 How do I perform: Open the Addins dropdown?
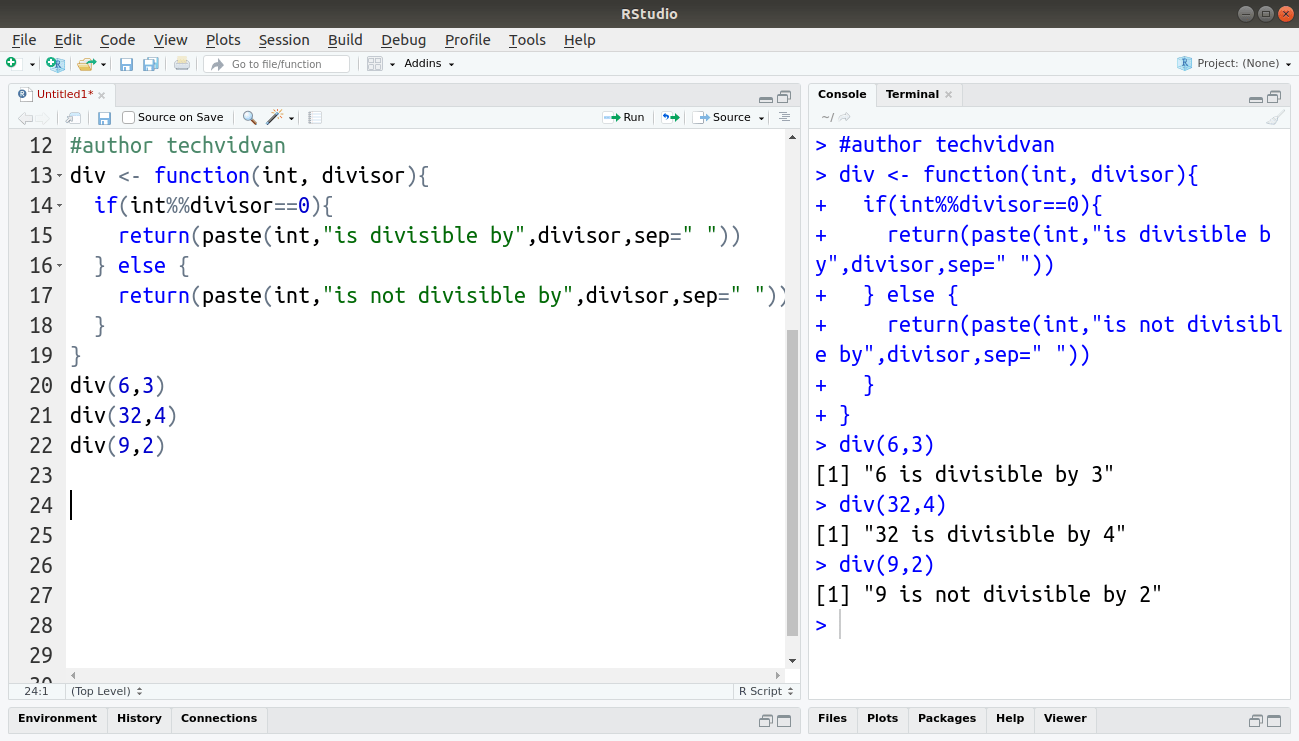pos(429,64)
